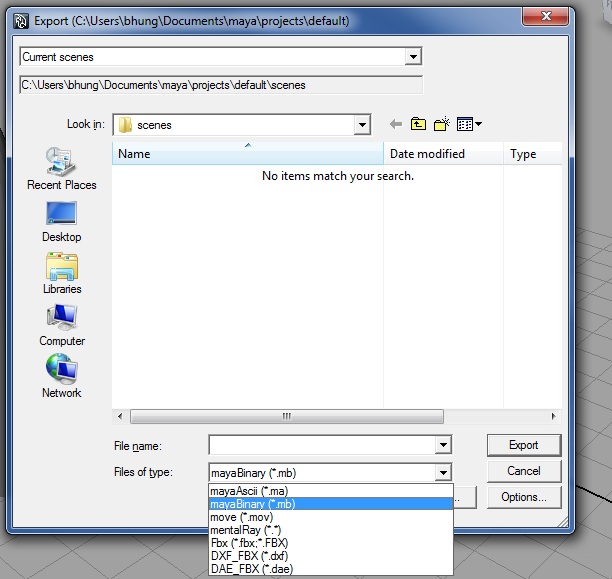This screenshot has height=579, width=612.
Task: Select mayaAscii (*.ma) file type
Action: click(248, 491)
